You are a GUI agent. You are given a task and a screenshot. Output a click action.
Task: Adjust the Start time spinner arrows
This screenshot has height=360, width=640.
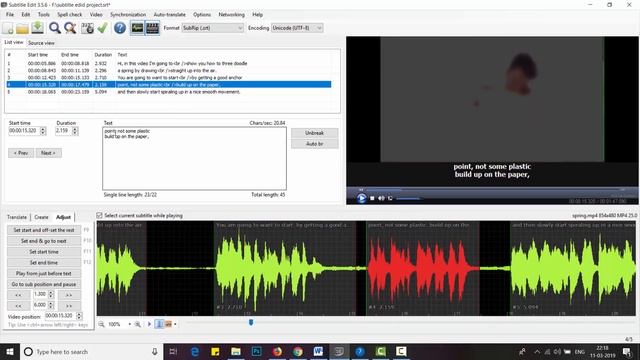coord(43,131)
